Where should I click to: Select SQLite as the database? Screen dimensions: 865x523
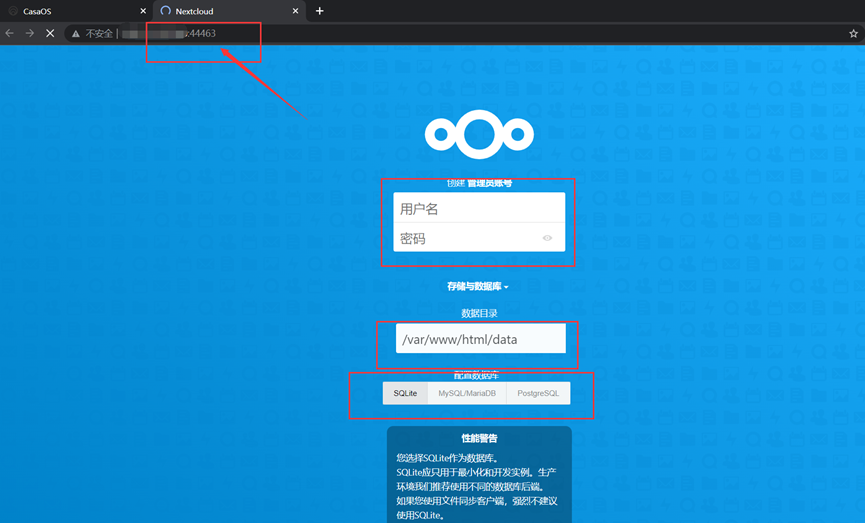point(405,393)
